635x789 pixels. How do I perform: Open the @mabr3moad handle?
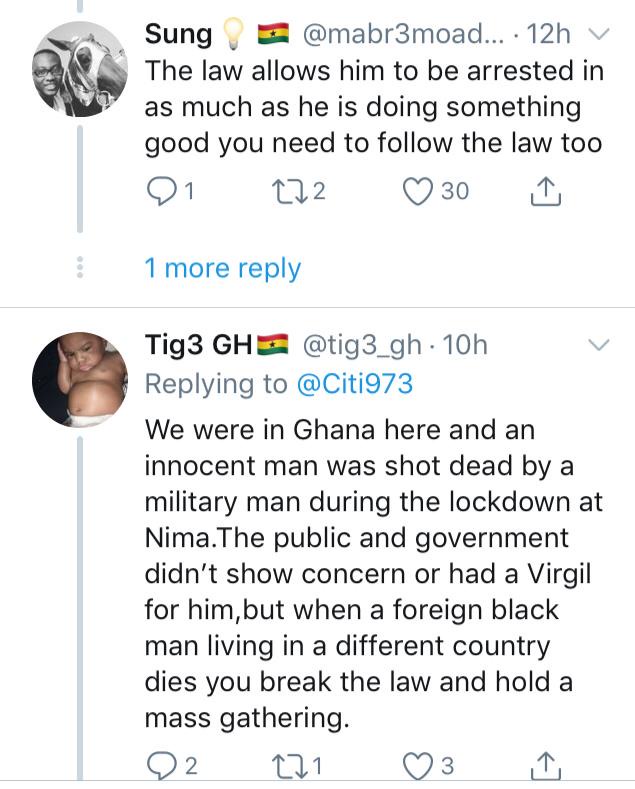pos(399,34)
